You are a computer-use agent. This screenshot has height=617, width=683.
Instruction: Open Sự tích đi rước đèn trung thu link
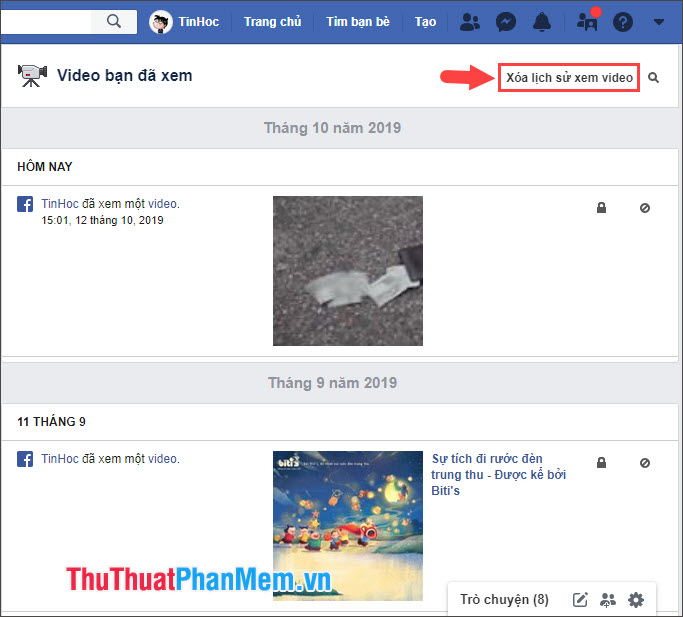498,475
